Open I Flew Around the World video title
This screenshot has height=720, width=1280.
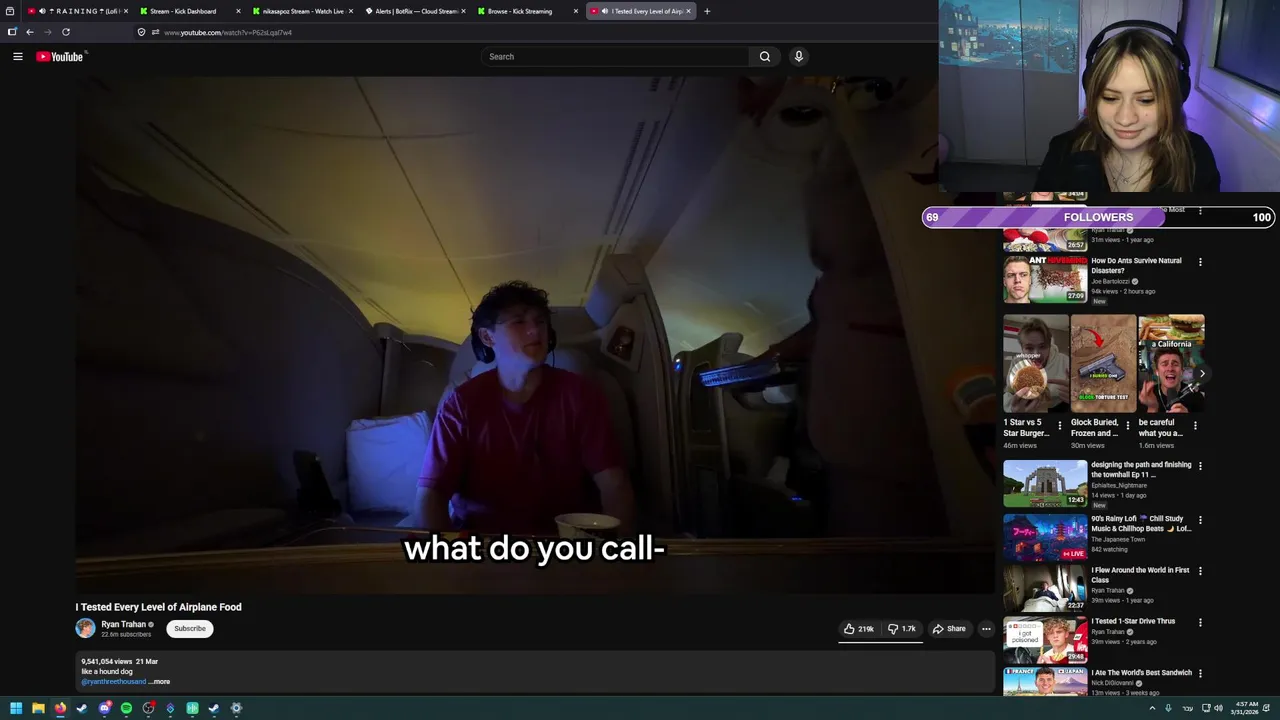(1140, 575)
